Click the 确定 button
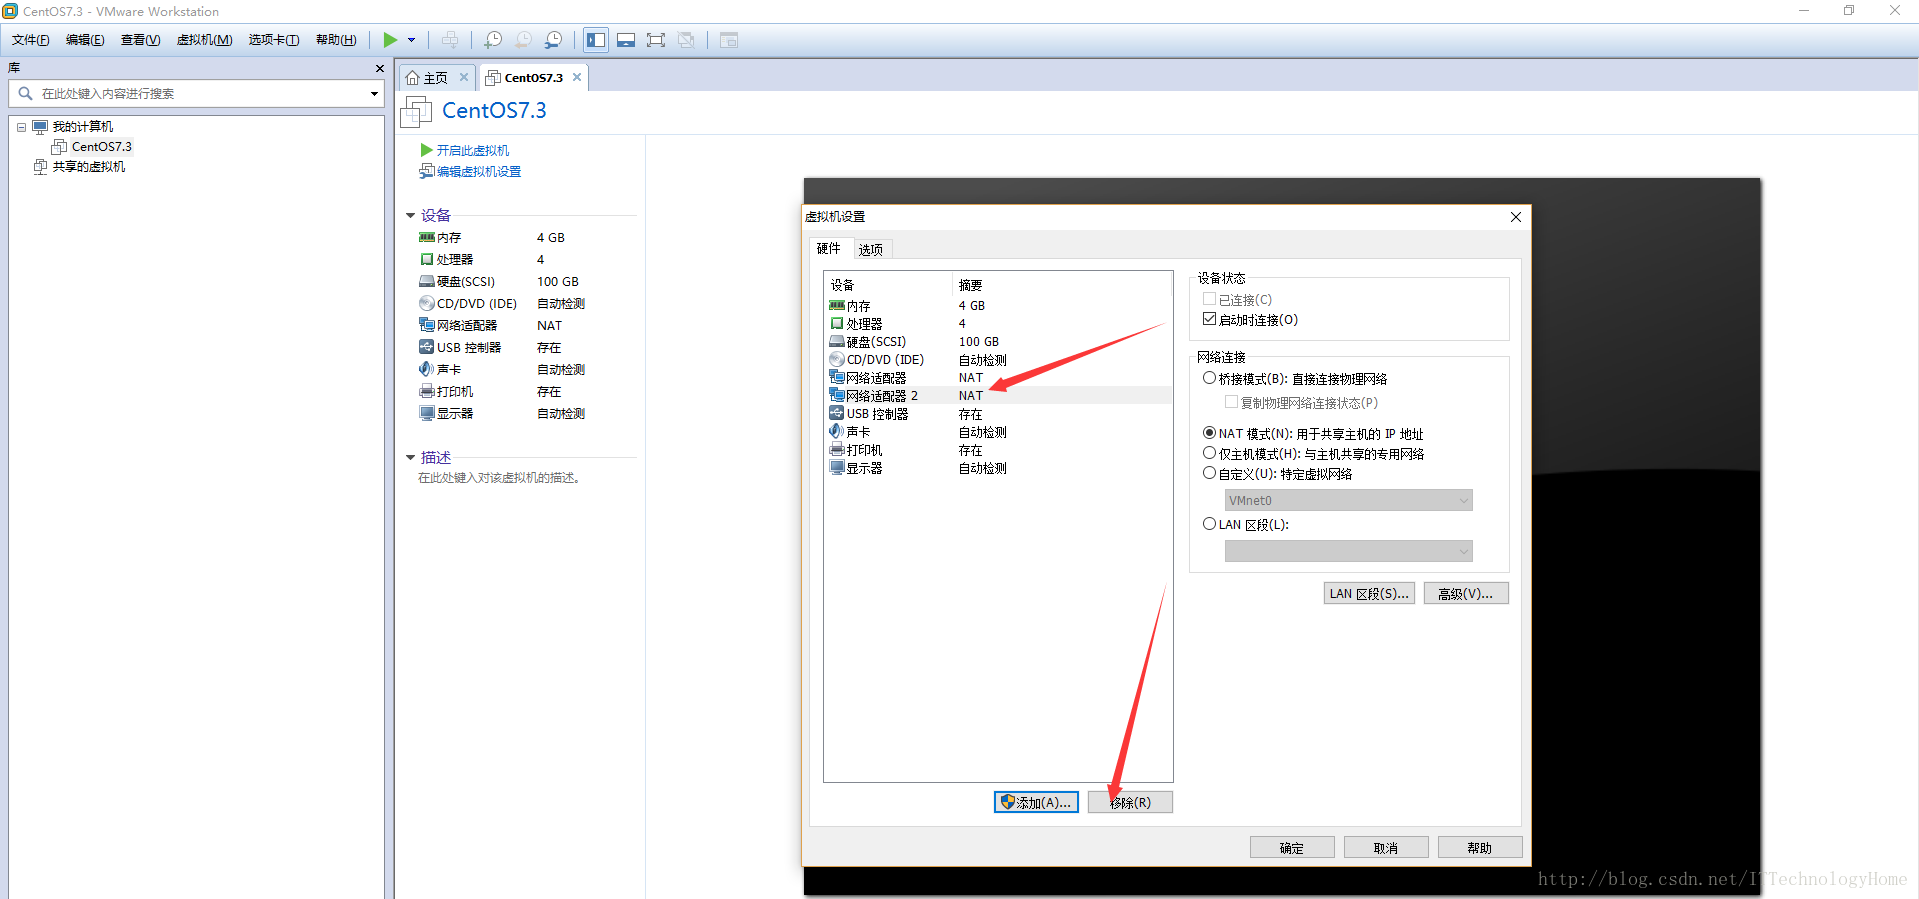This screenshot has width=1919, height=899. click(x=1292, y=848)
